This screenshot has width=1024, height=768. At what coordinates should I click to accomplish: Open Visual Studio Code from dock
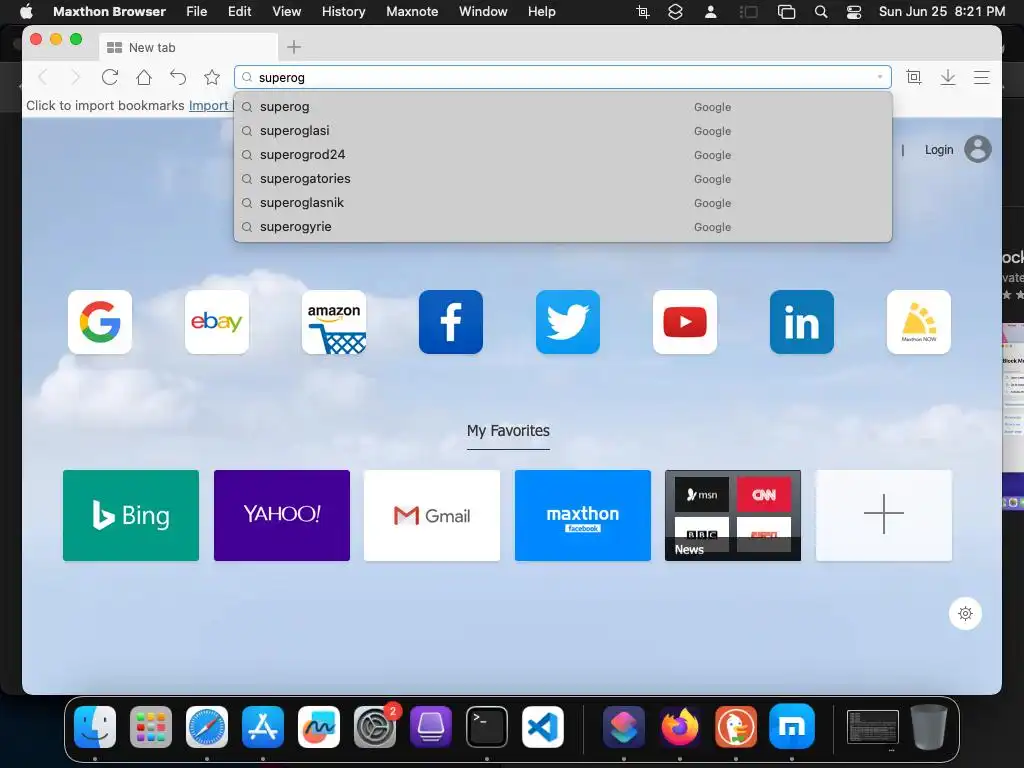click(x=543, y=727)
